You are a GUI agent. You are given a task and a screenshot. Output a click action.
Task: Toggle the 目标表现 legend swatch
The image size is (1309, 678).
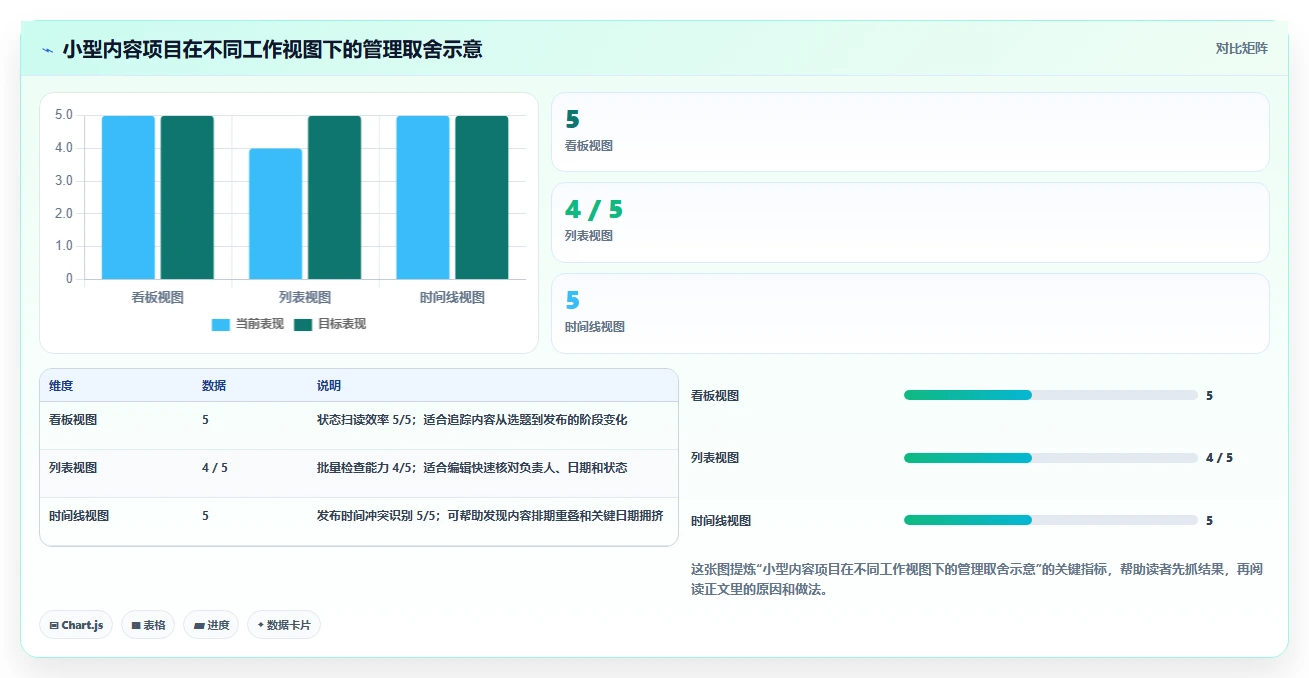tap(303, 324)
